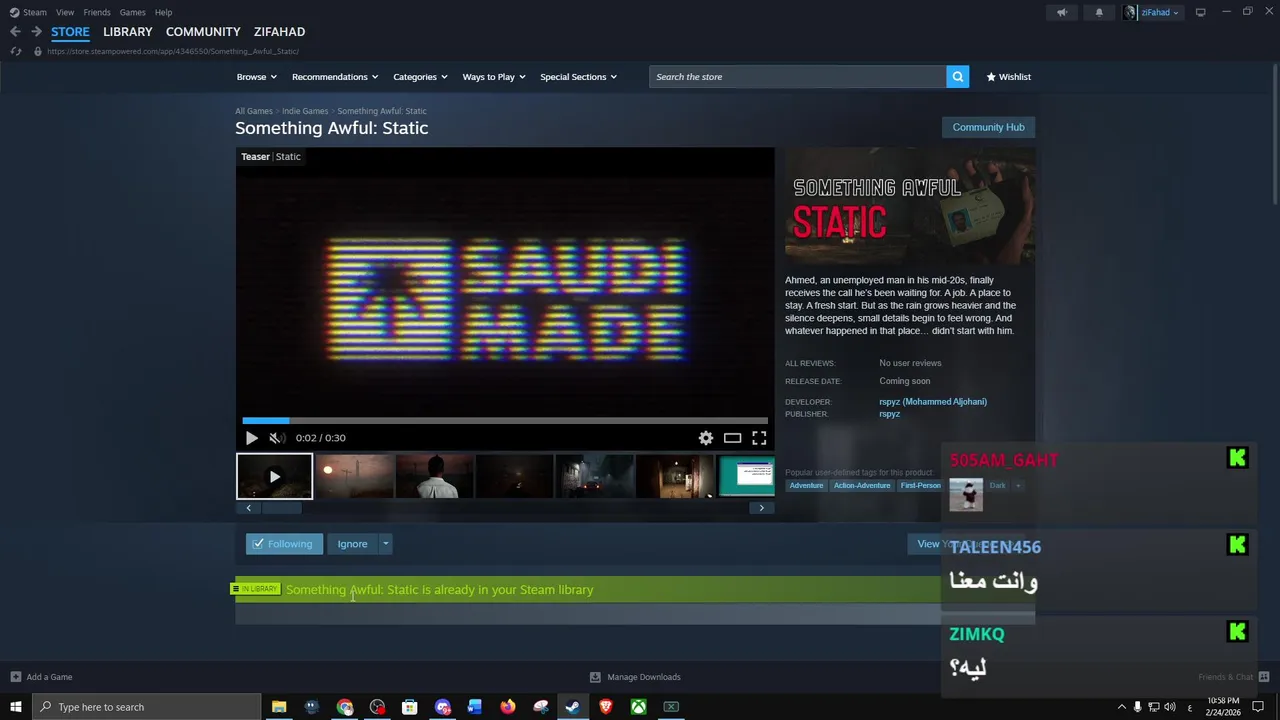Click the search magnifier button

(x=957, y=77)
